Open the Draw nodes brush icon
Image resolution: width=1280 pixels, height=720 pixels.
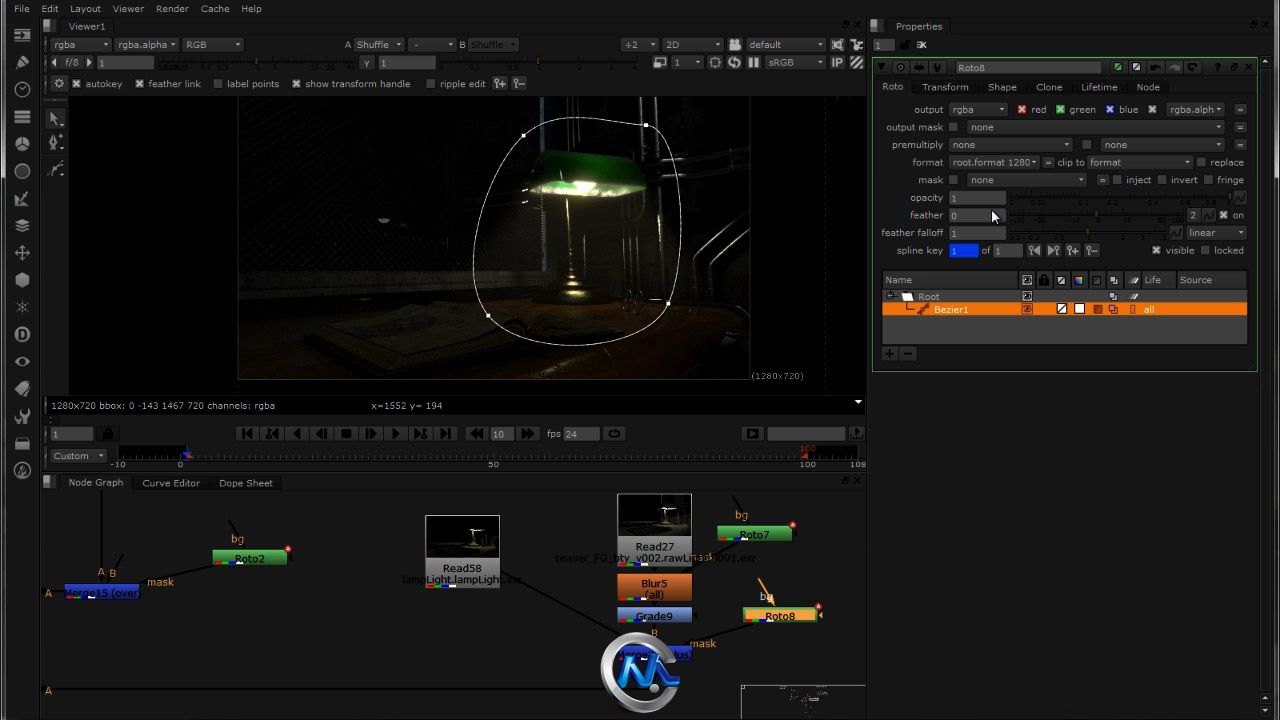pos(22,62)
